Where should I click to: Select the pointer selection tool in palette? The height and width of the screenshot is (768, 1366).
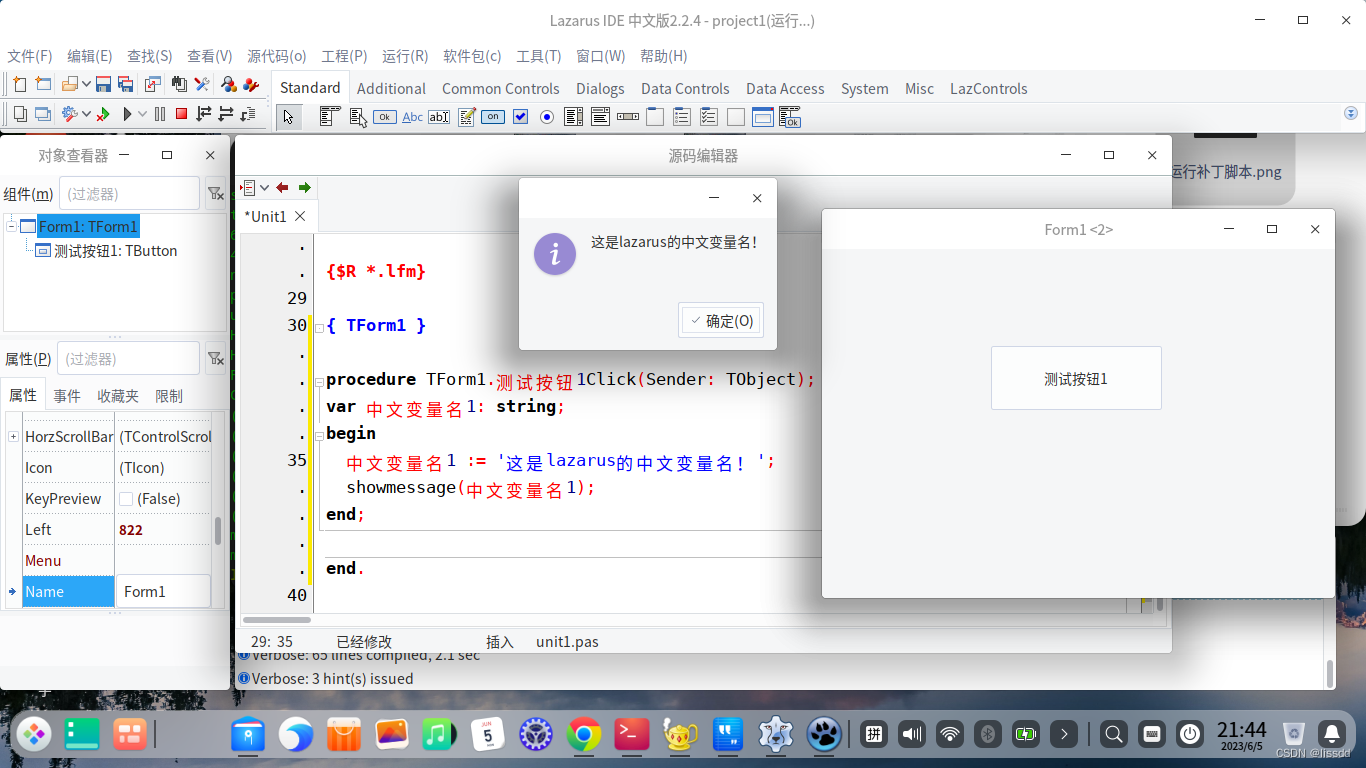[x=288, y=117]
